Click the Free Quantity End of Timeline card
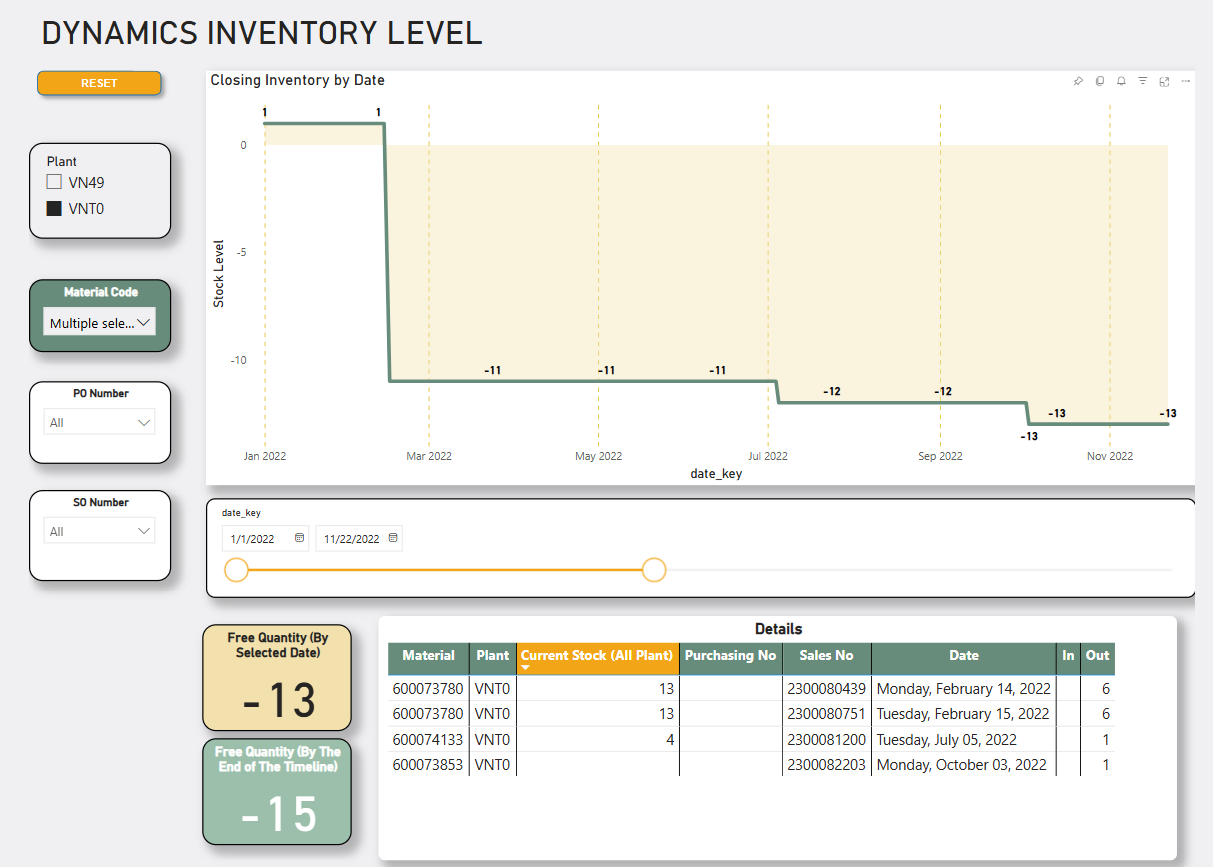 coord(277,792)
